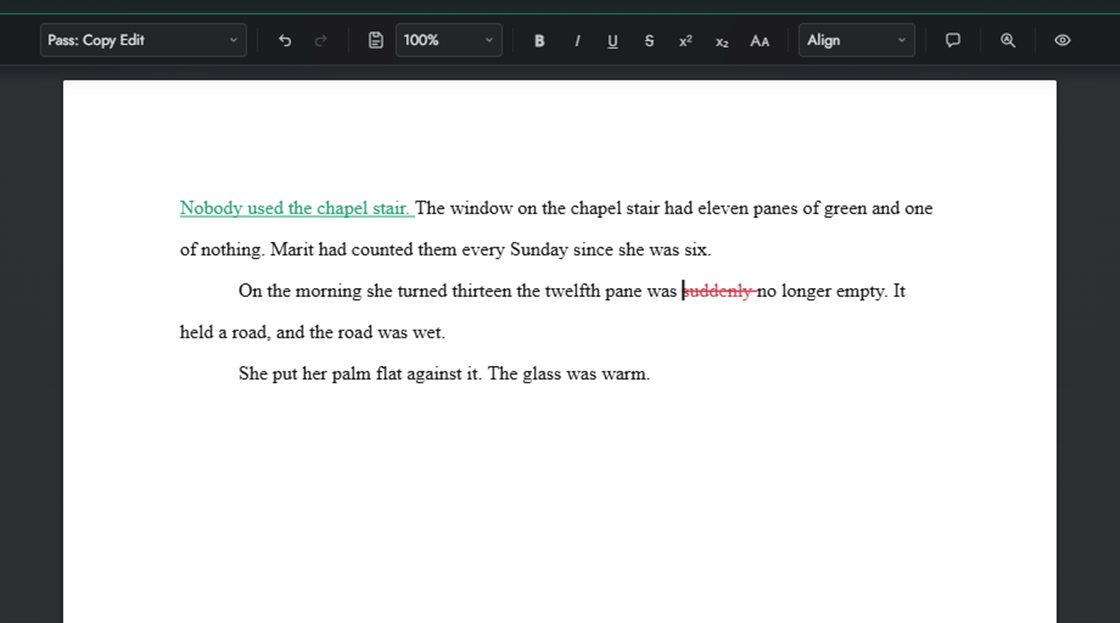Screen dimensions: 1120x623
Task: Click the word "Sunday" in the document
Action: [x=539, y=250]
